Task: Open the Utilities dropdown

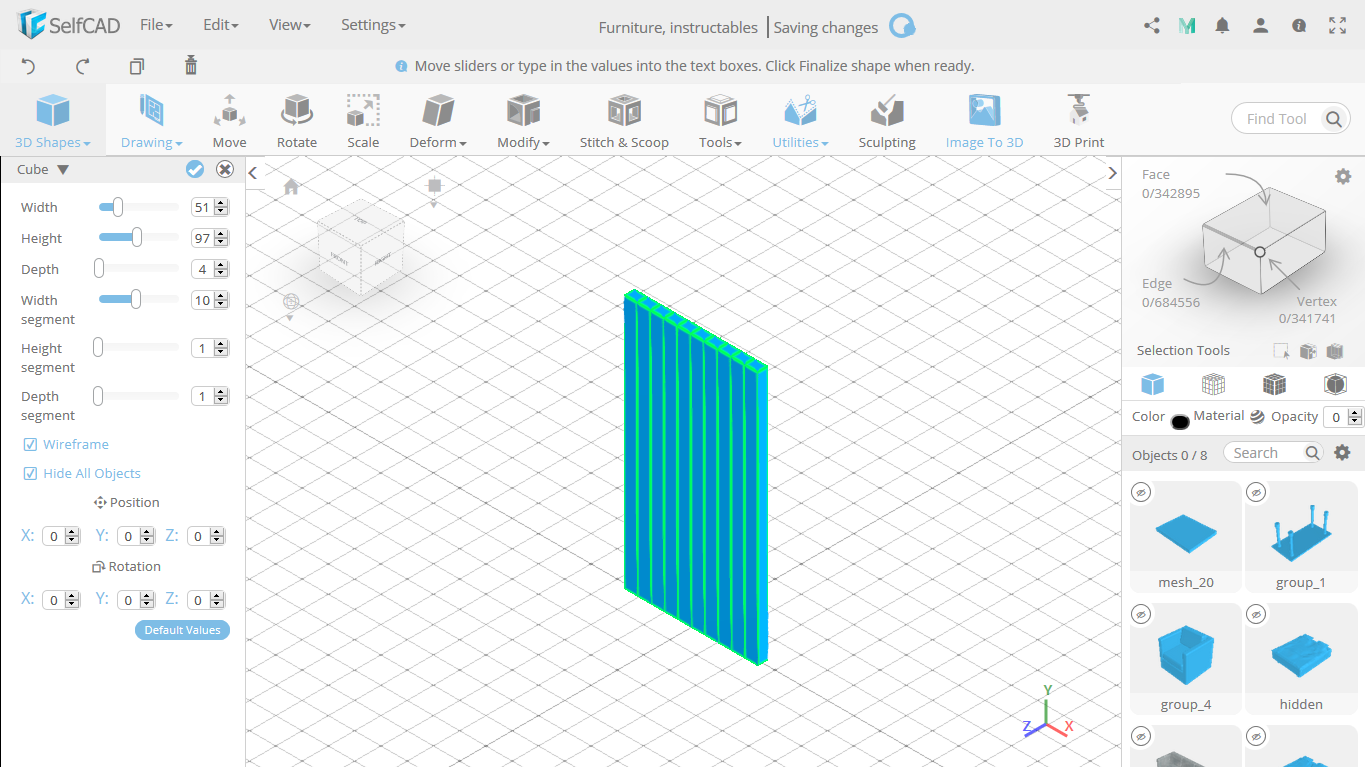Action: [x=800, y=121]
